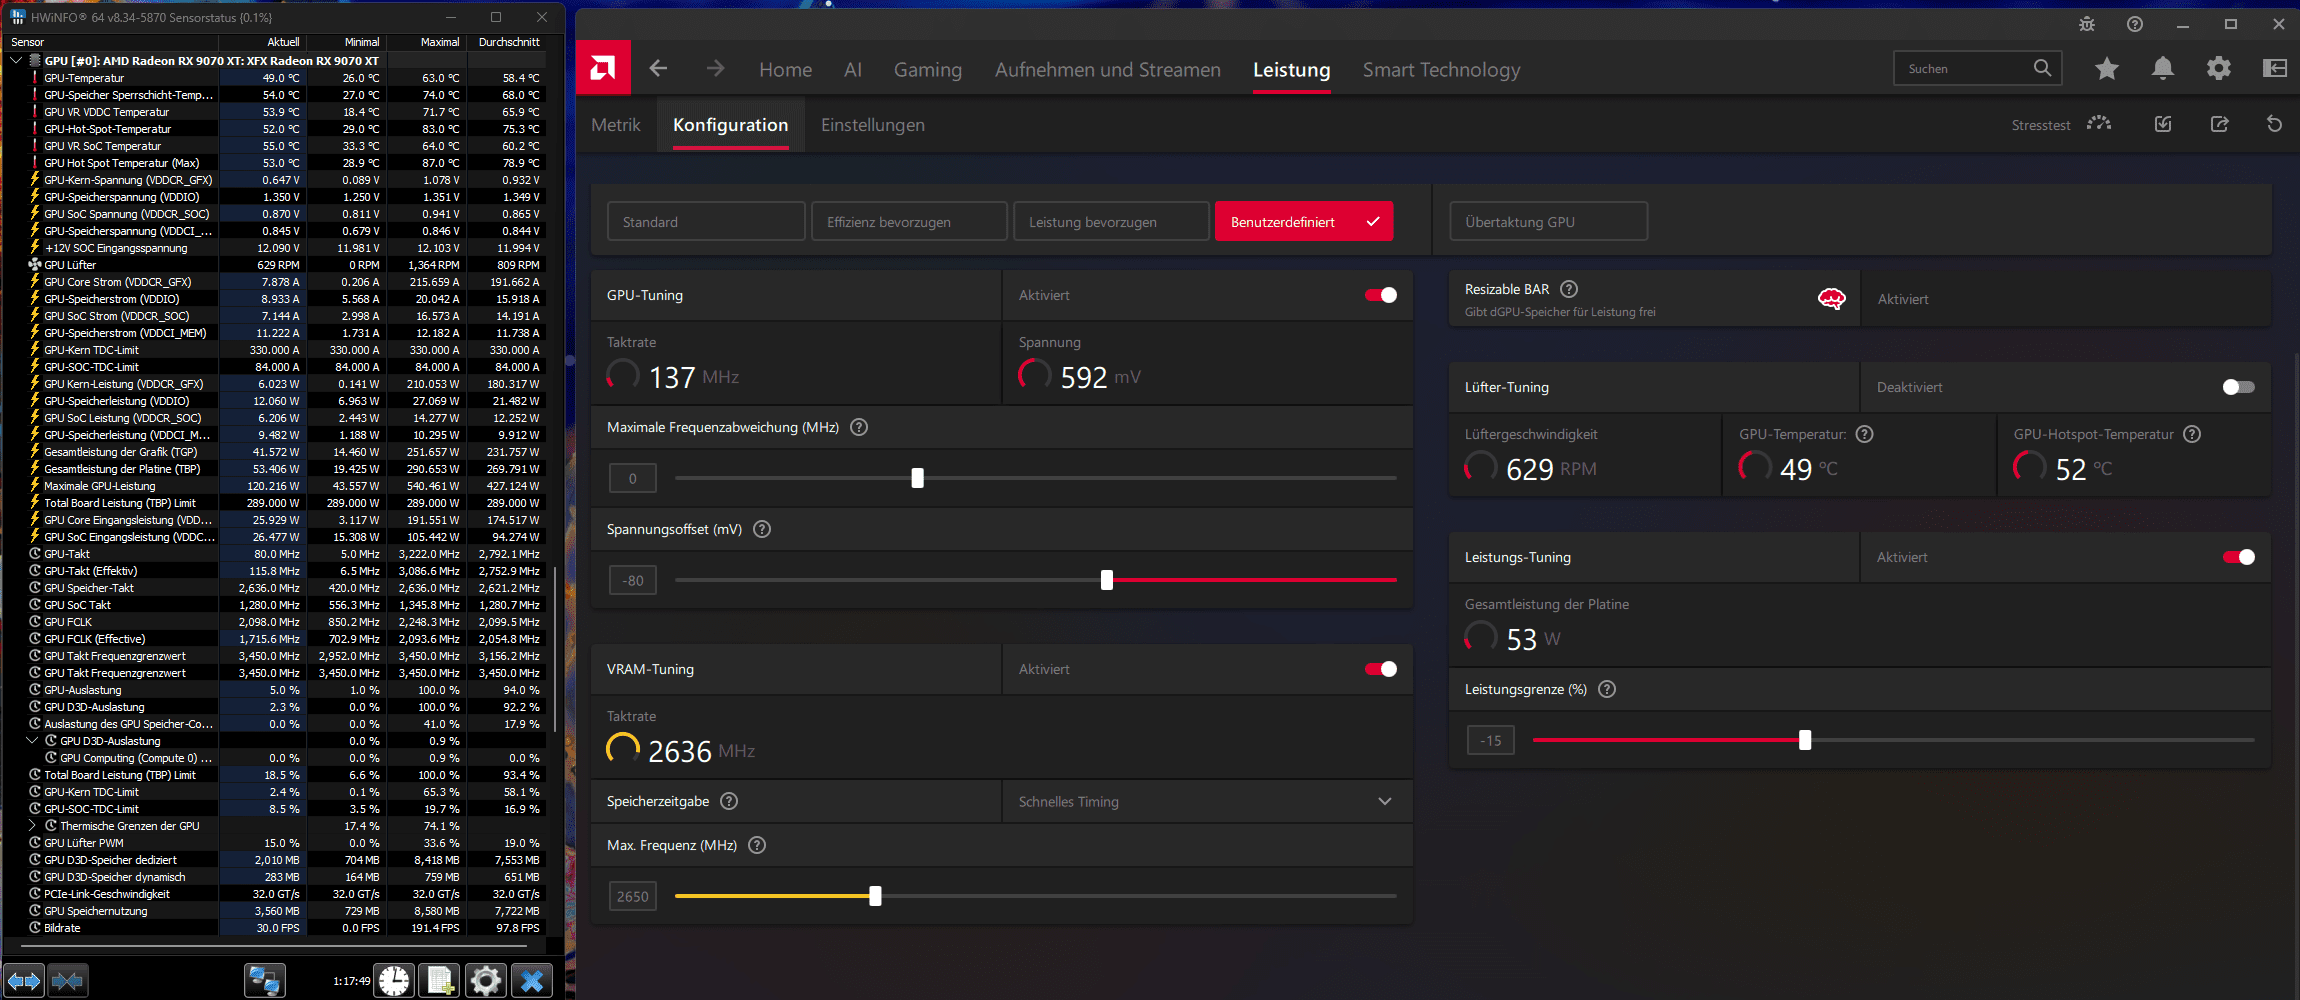
Task: Open help for Max. Frequenz (MHz)
Action: (x=757, y=845)
